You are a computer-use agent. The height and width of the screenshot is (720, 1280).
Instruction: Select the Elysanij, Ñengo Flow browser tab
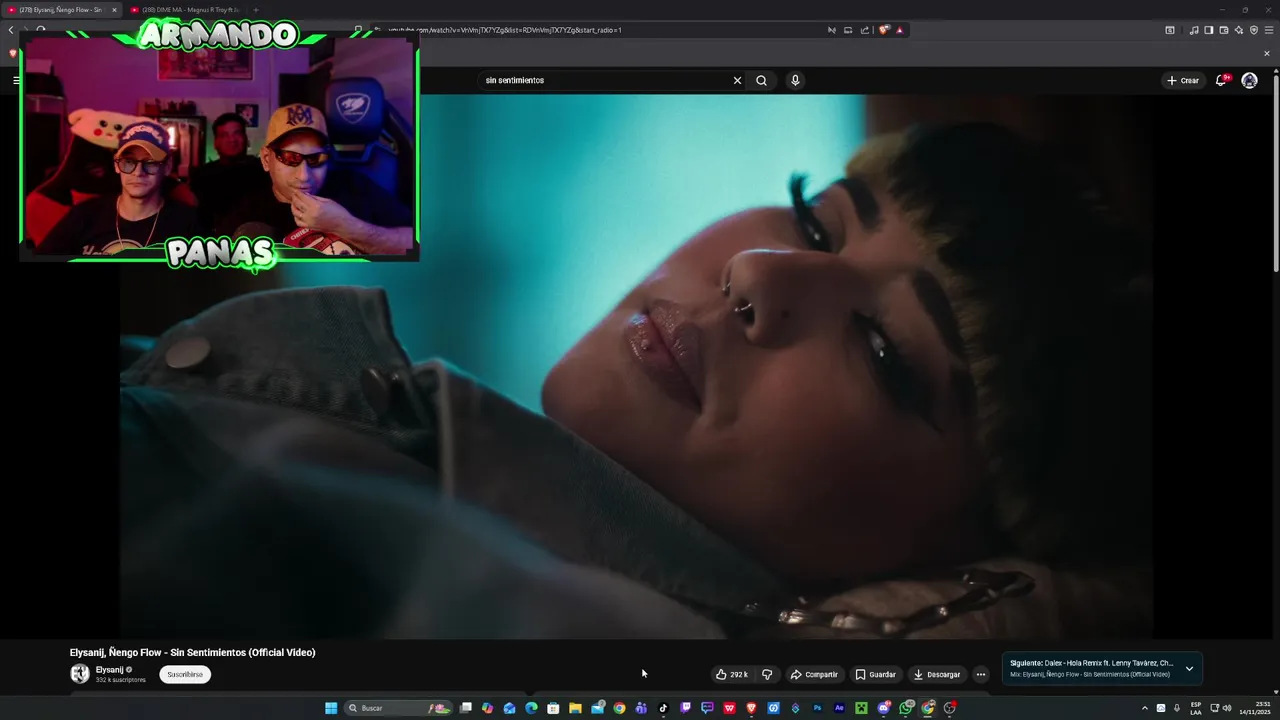62,10
